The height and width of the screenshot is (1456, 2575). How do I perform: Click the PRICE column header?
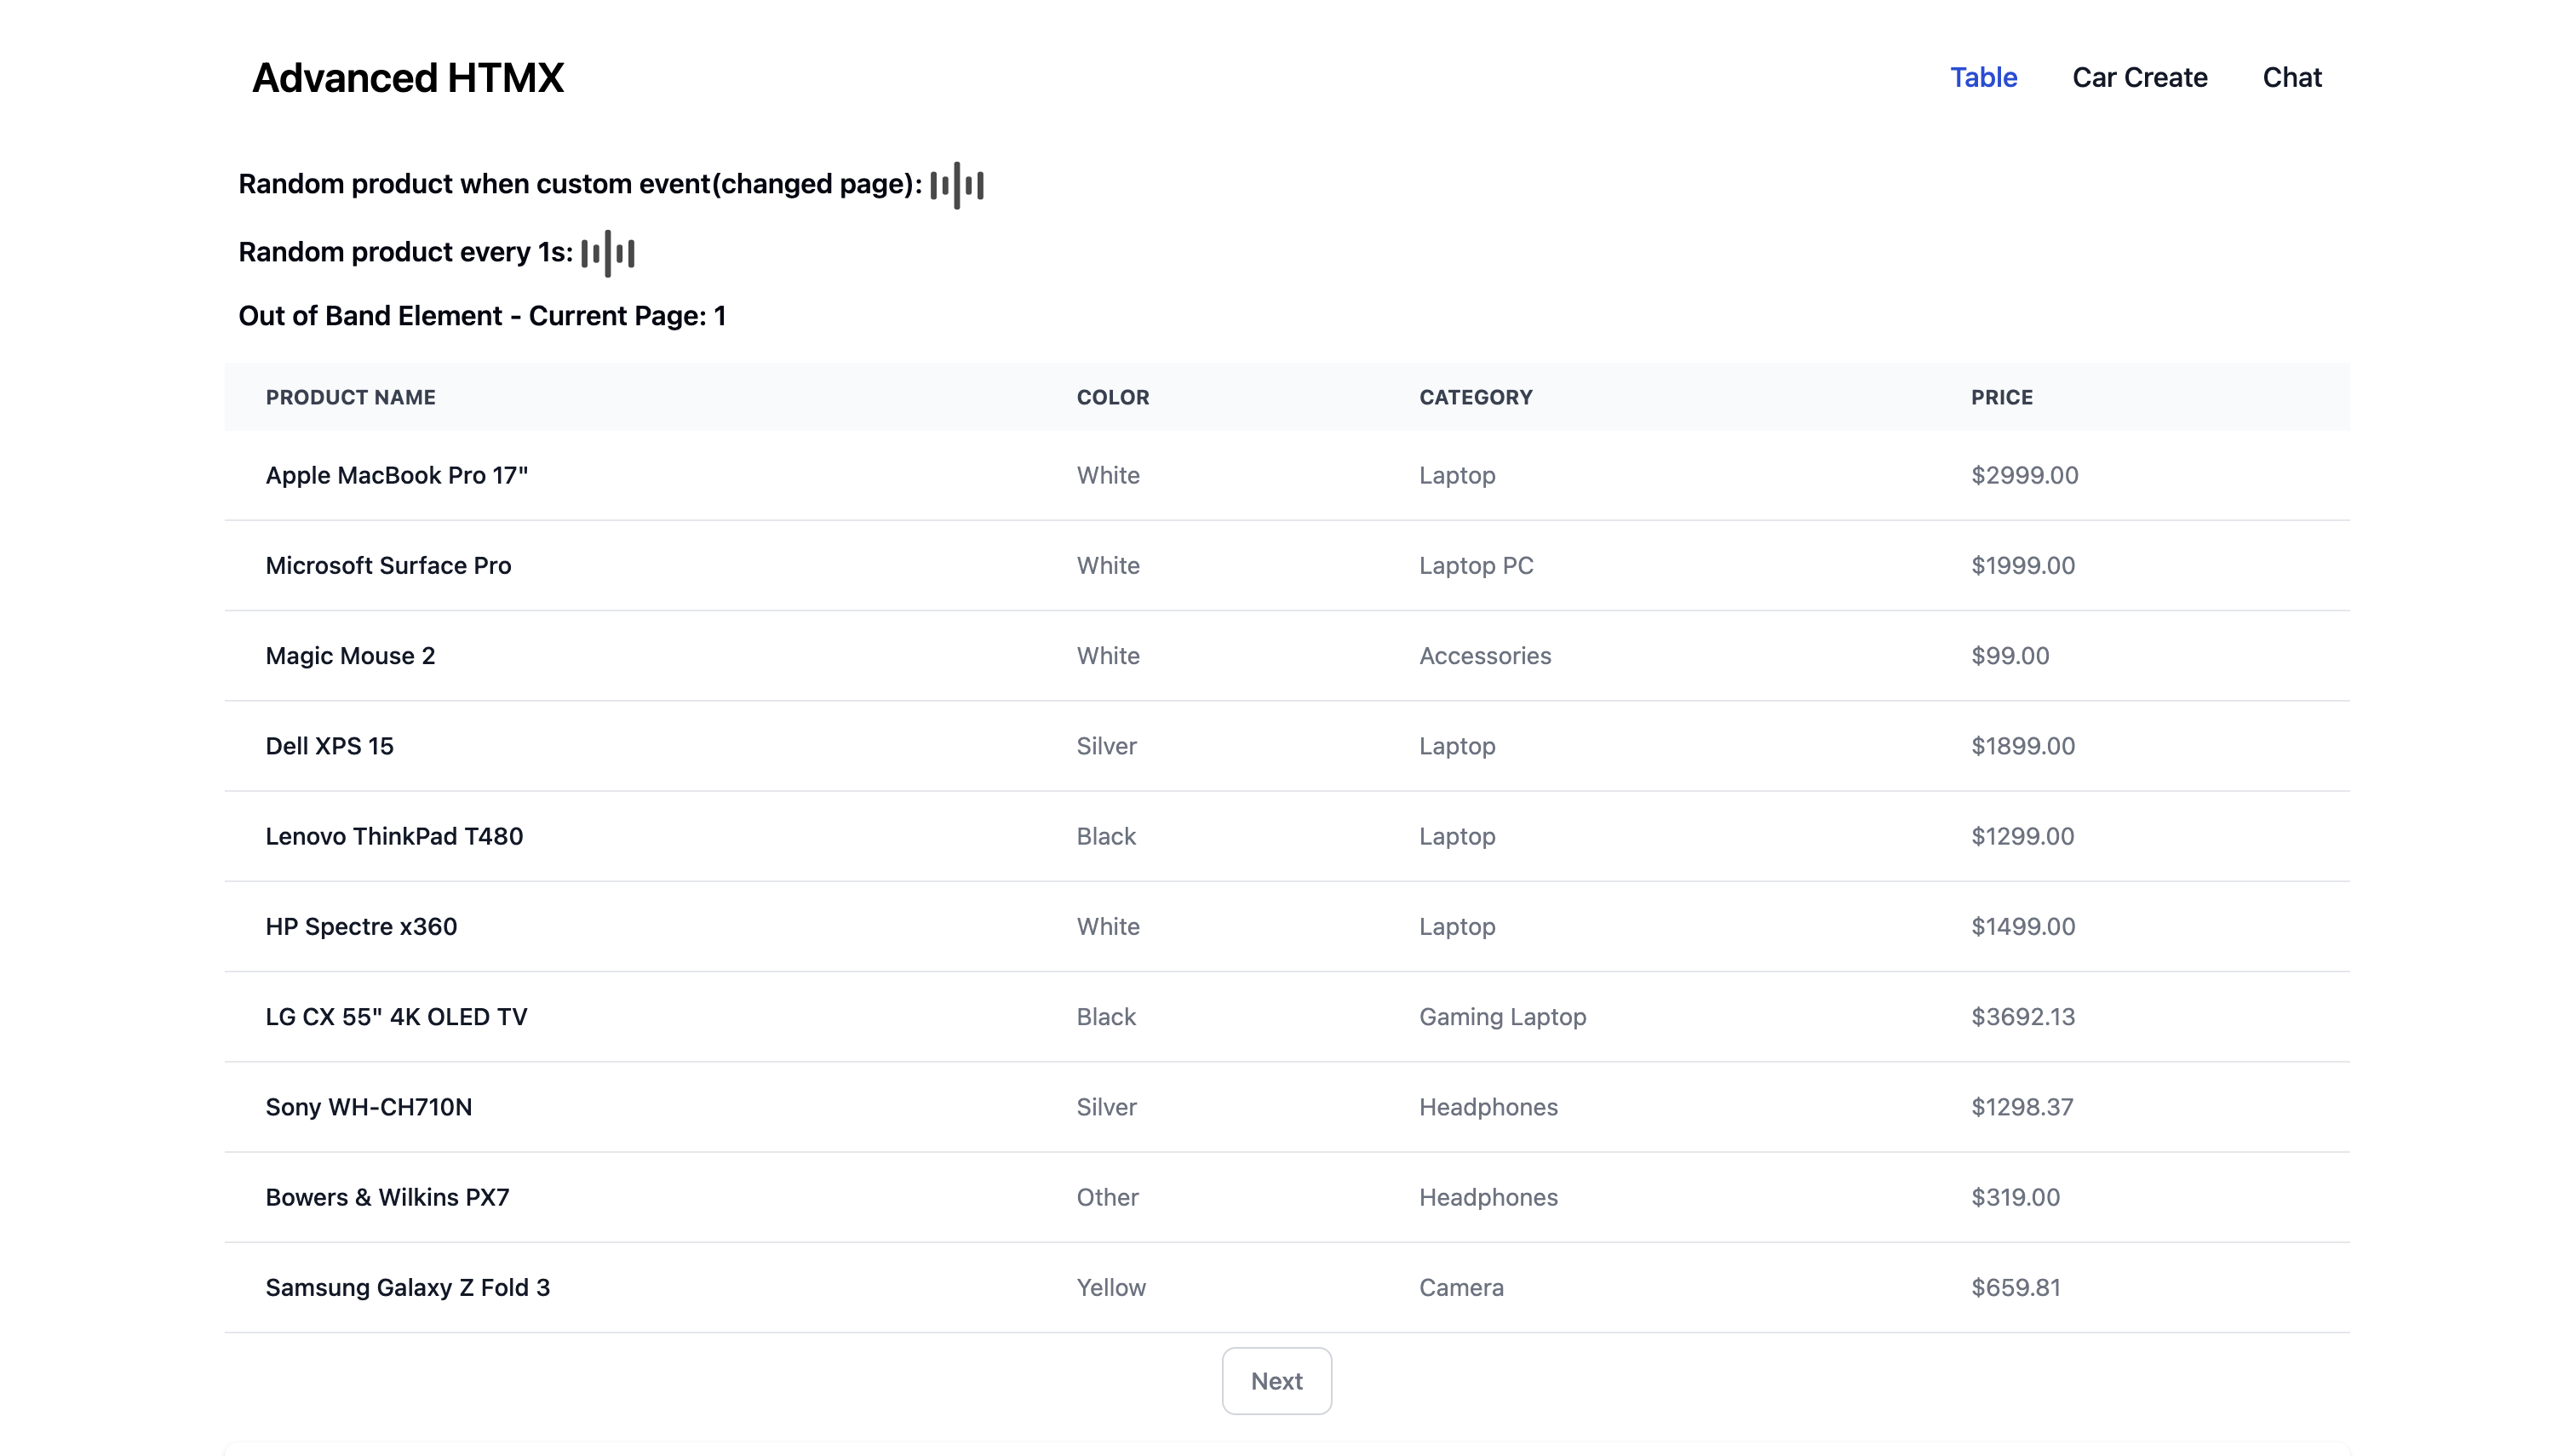2001,397
